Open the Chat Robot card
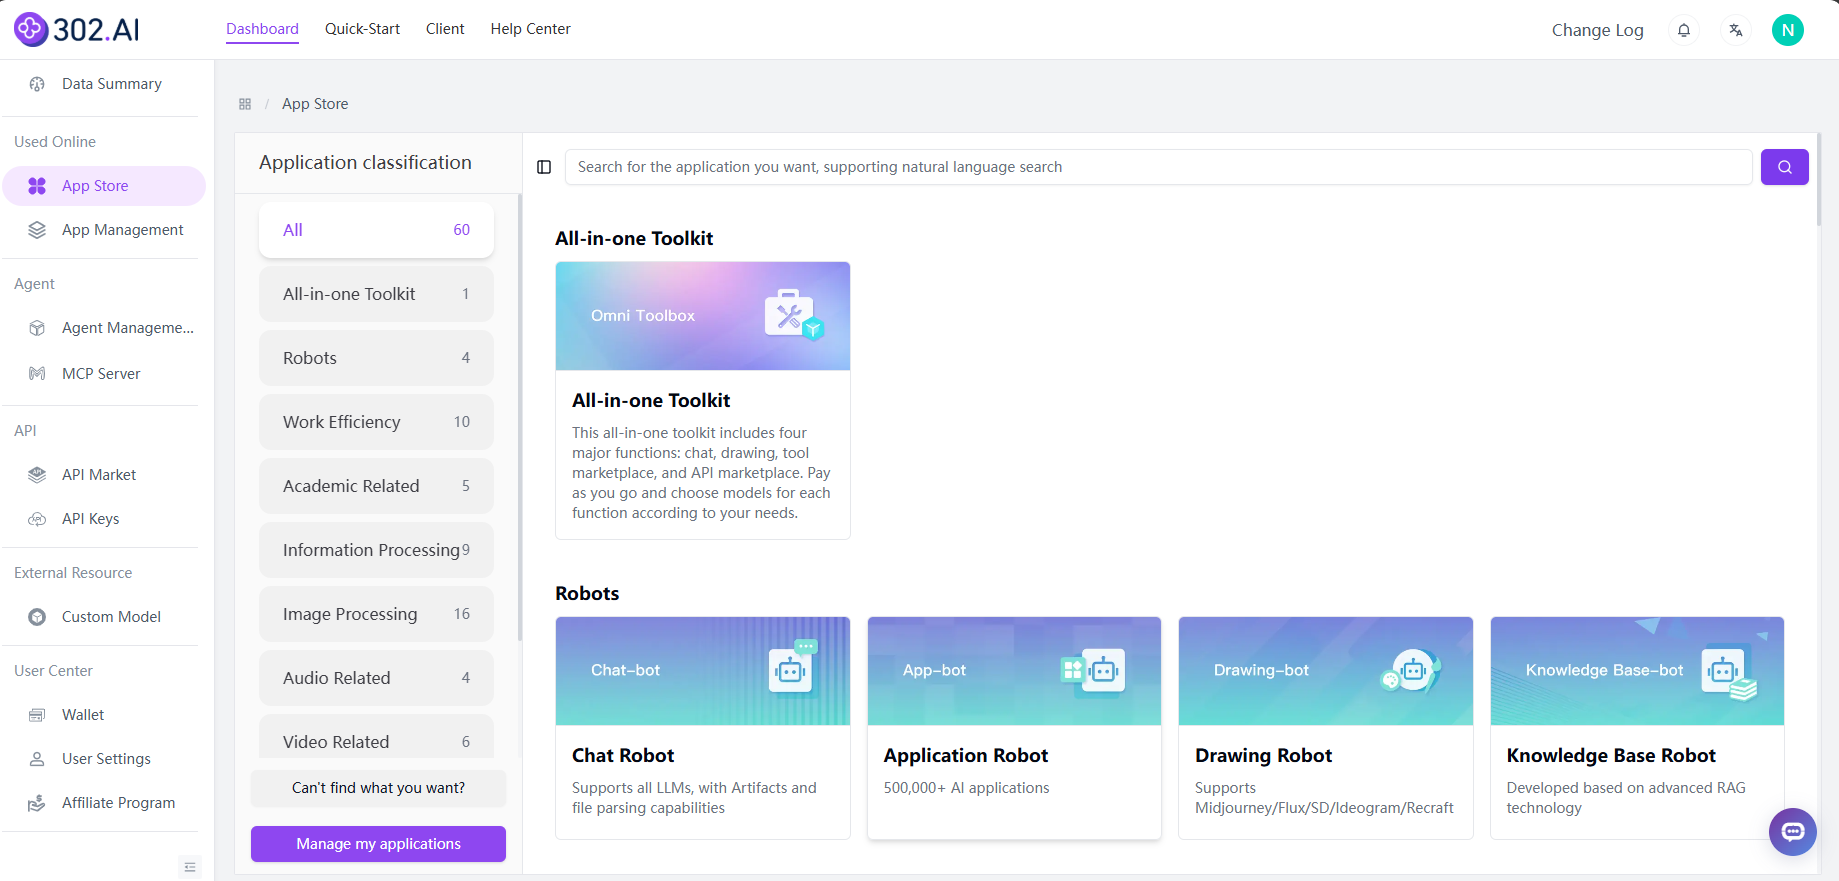The width and height of the screenshot is (1839, 881). [703, 728]
